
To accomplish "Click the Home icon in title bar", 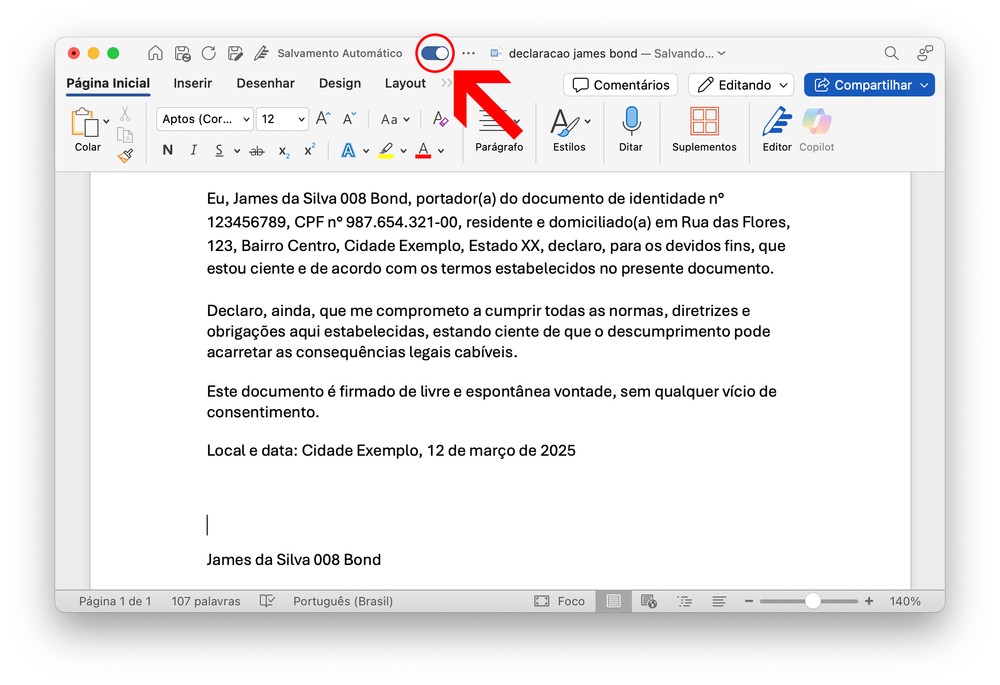I will [155, 53].
